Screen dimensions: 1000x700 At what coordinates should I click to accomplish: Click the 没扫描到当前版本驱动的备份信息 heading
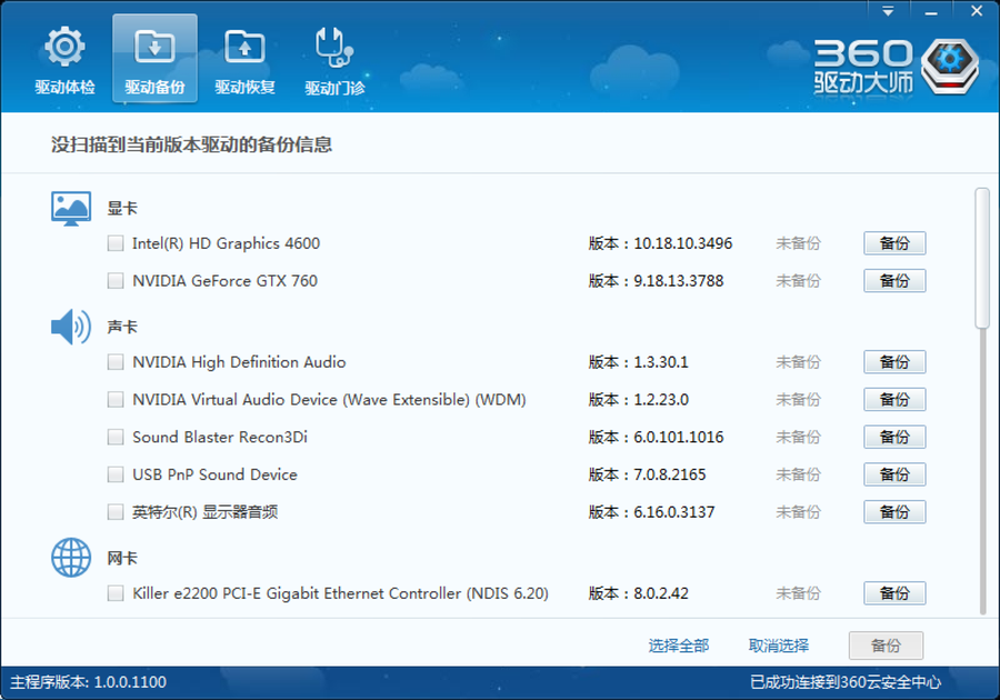click(x=191, y=145)
